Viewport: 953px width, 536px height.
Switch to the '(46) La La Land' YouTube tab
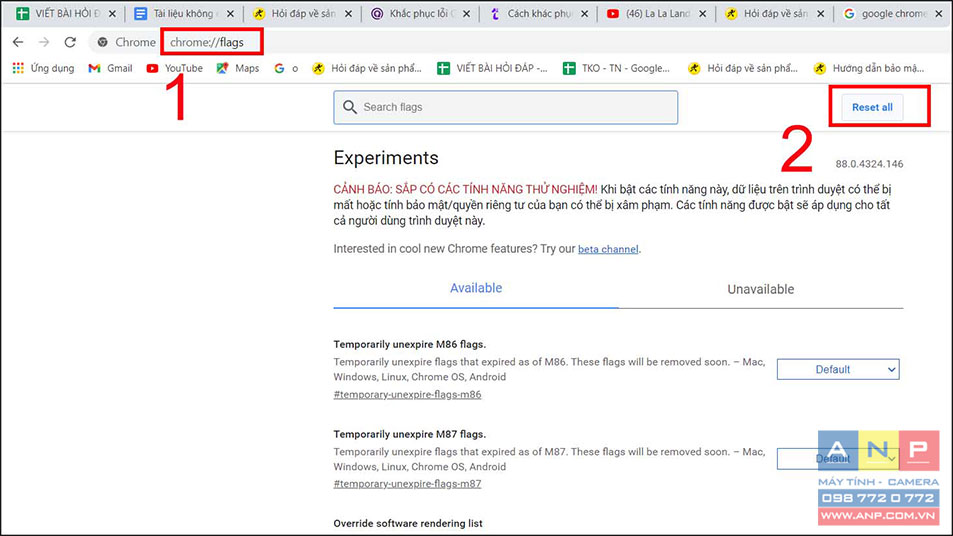(656, 13)
